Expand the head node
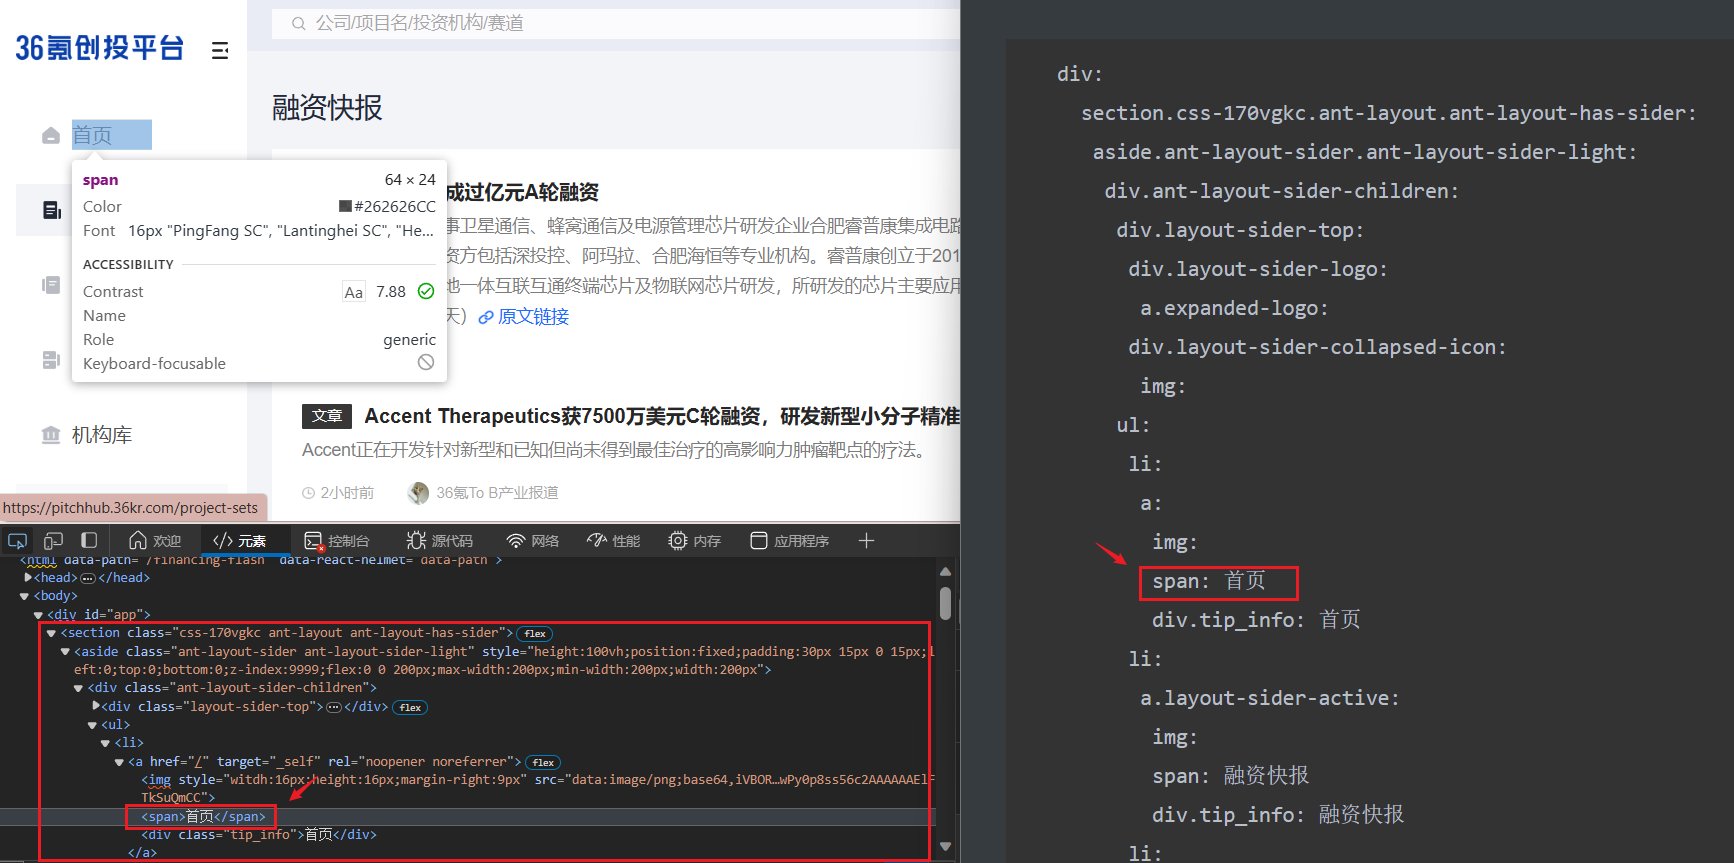The width and height of the screenshot is (1734, 863). (x=28, y=578)
